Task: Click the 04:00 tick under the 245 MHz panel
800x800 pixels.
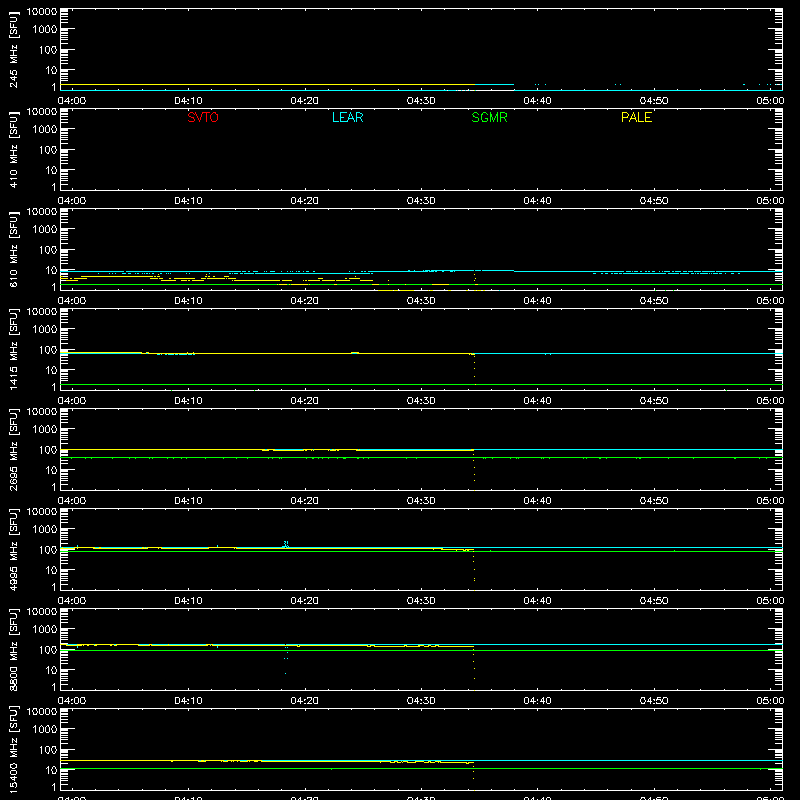Action: [72, 101]
